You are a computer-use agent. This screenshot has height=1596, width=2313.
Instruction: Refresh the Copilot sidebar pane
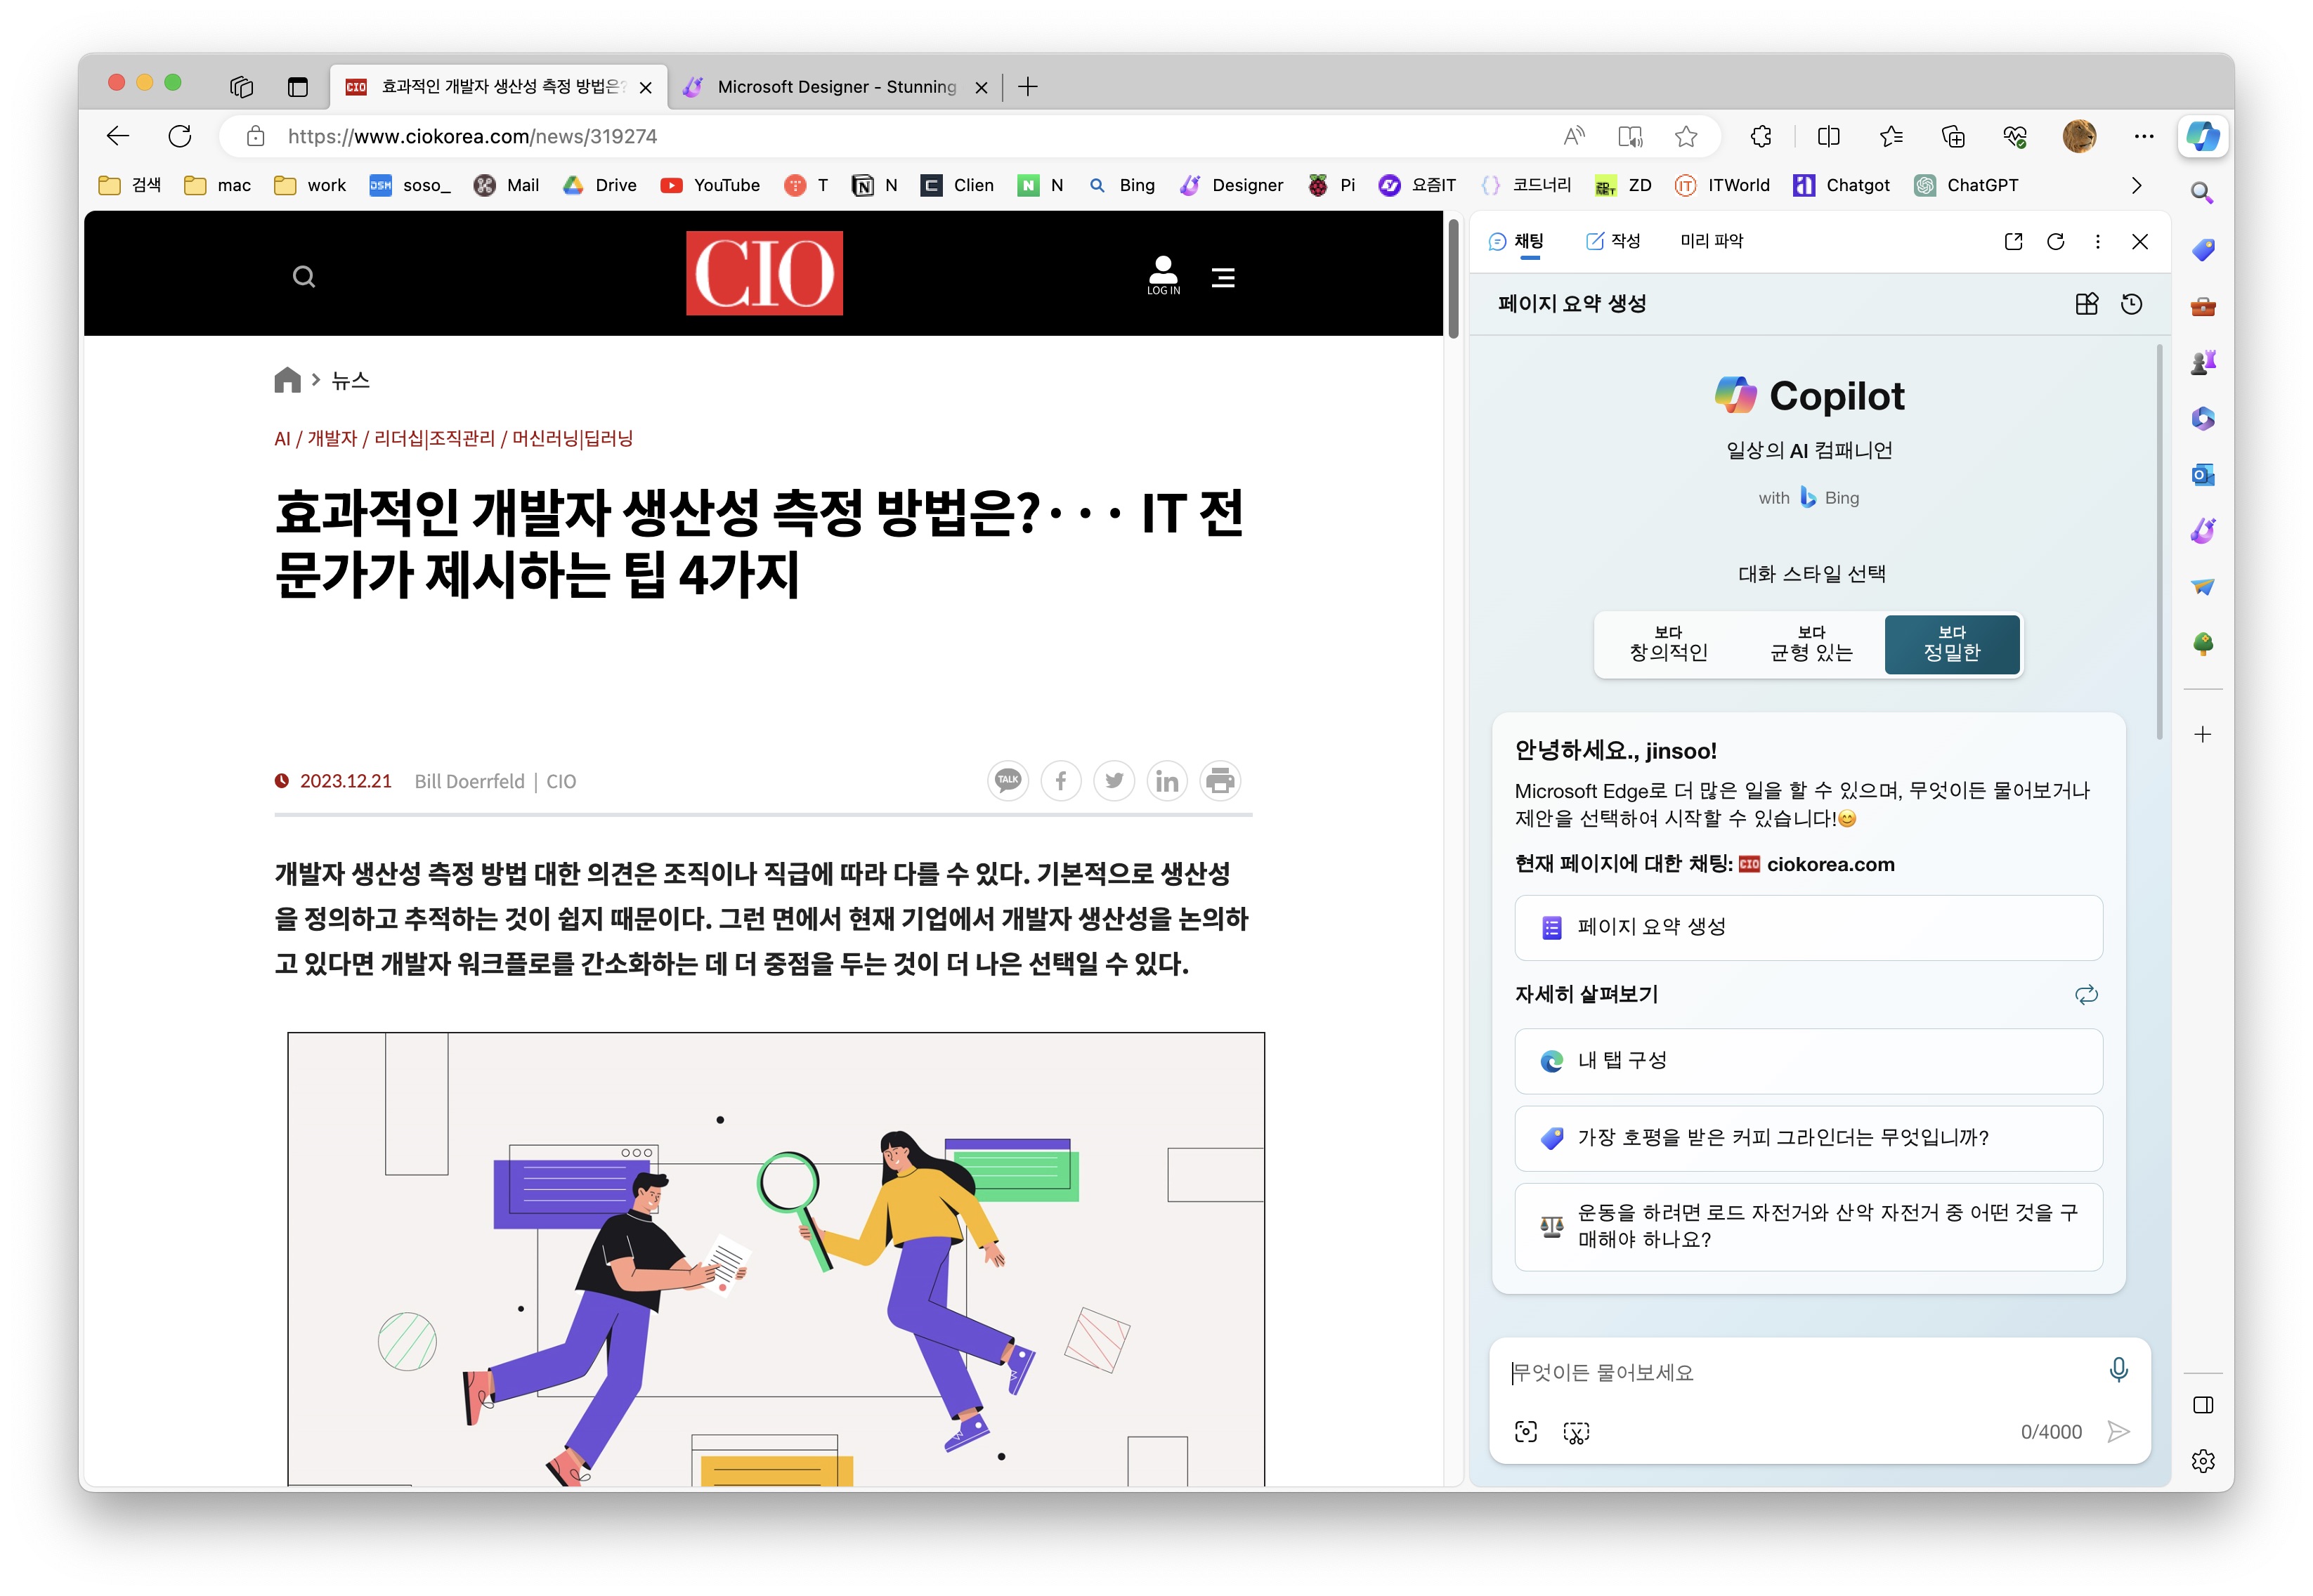pos(2055,241)
